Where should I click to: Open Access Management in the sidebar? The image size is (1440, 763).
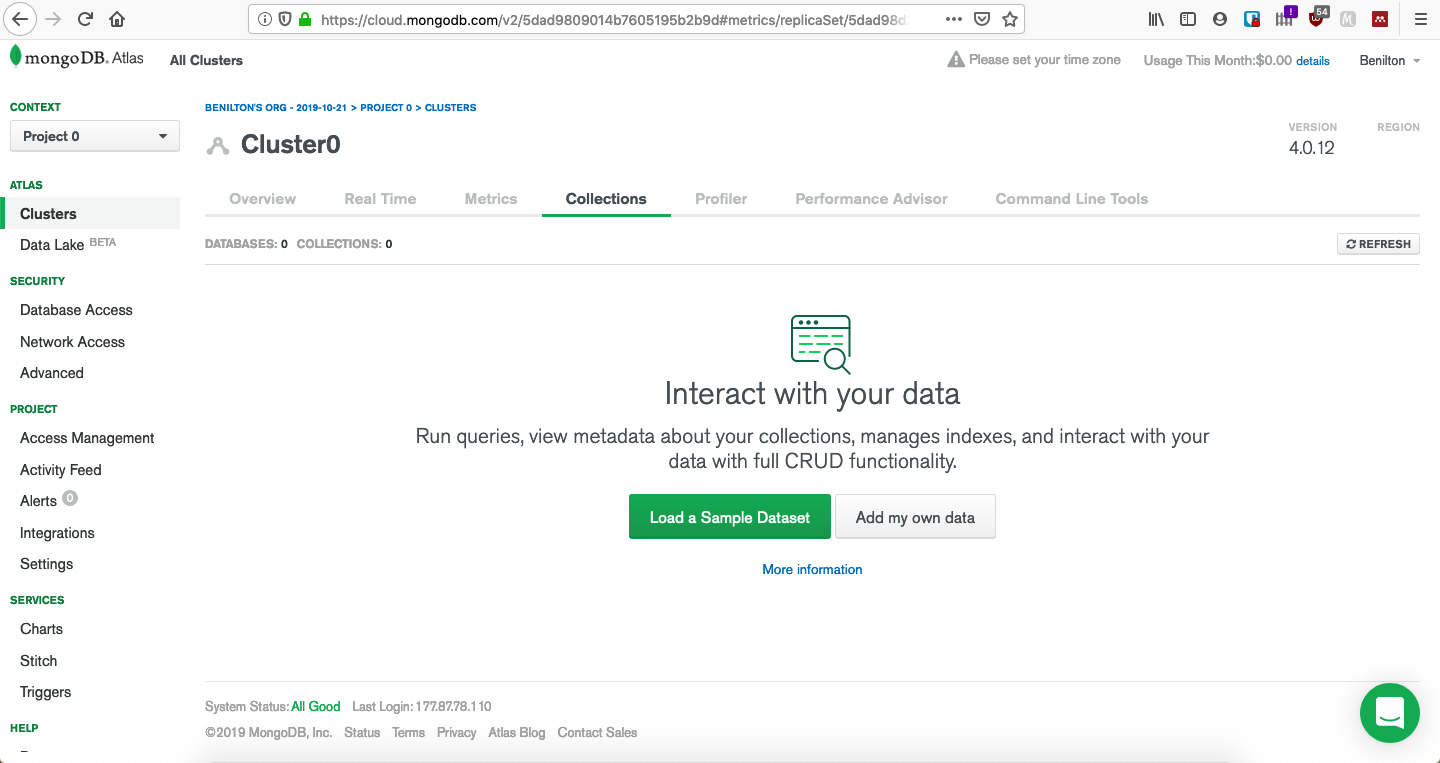pos(87,438)
